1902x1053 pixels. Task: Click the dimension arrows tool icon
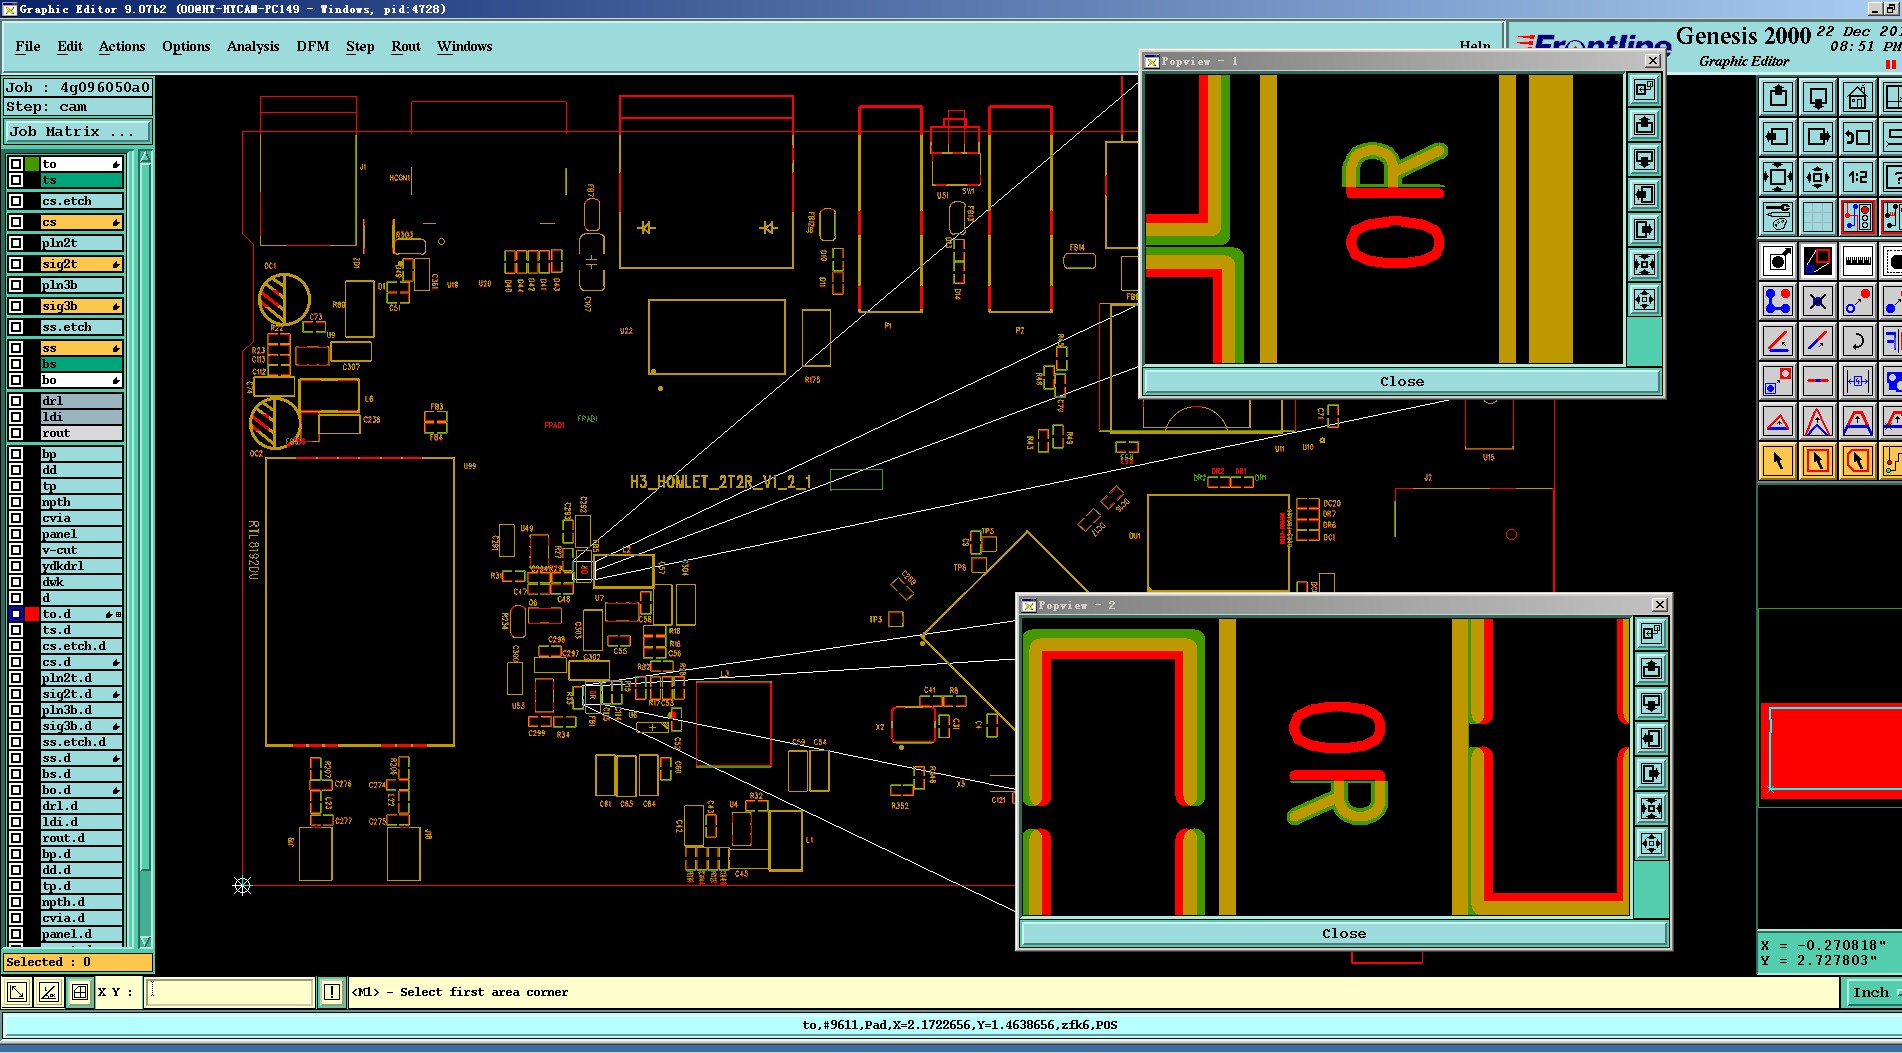pos(1858,381)
